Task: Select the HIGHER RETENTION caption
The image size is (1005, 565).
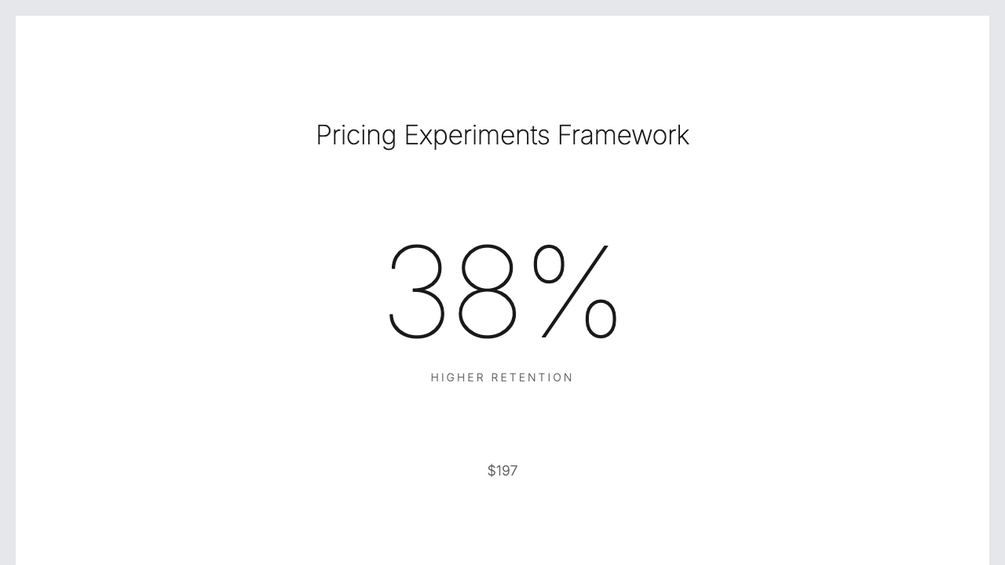Action: point(502,378)
